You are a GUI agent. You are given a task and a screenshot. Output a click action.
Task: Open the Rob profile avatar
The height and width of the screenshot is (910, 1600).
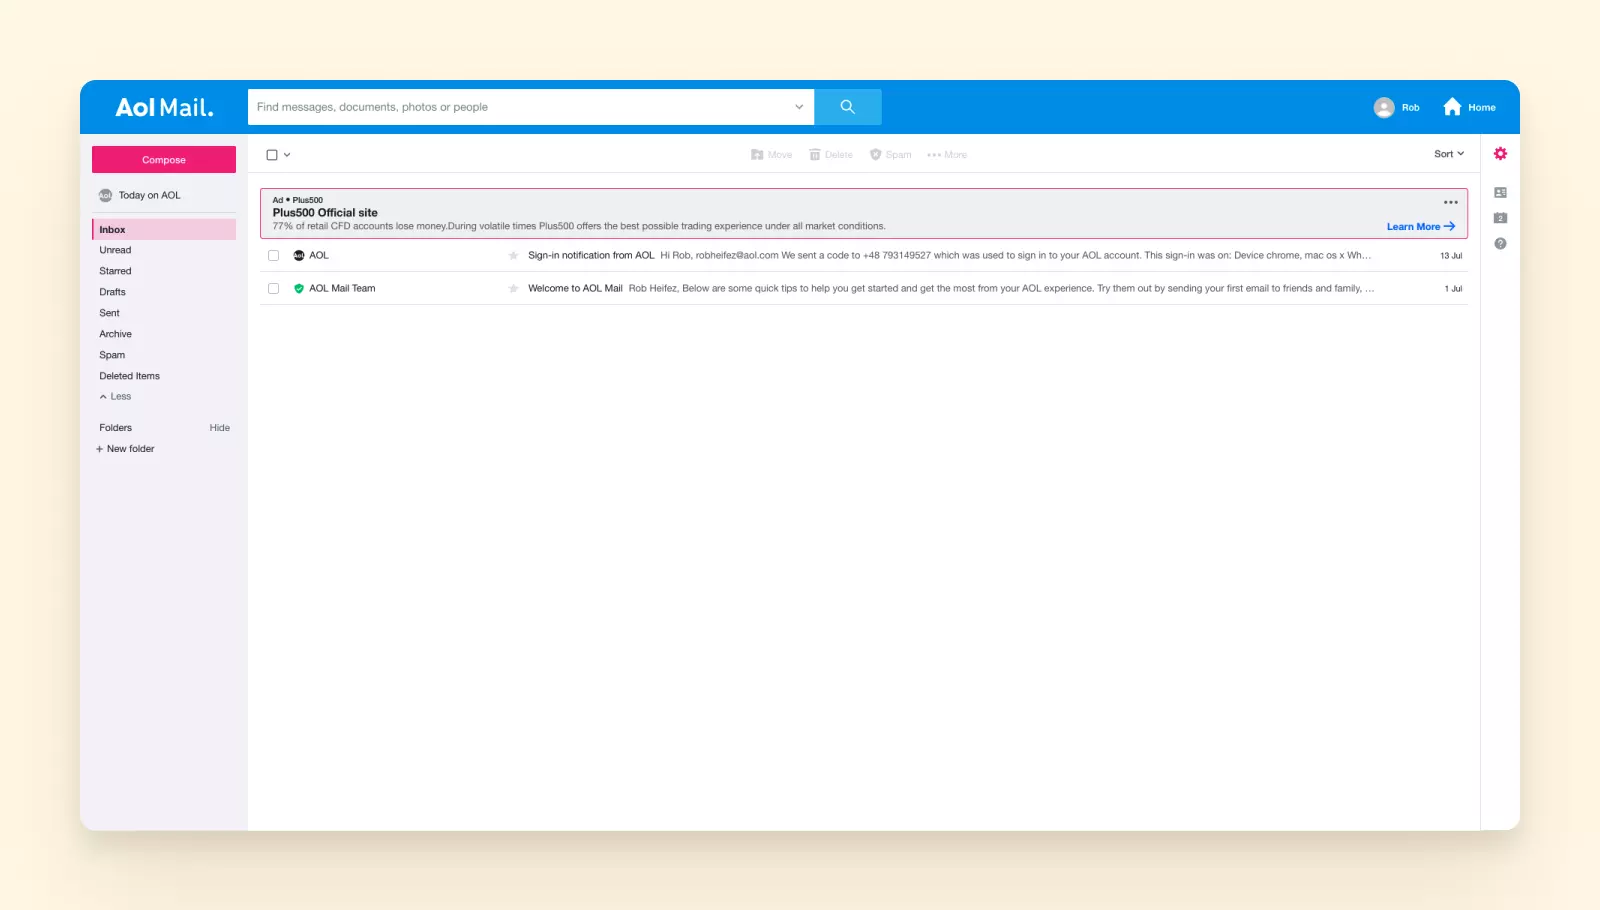coord(1384,107)
